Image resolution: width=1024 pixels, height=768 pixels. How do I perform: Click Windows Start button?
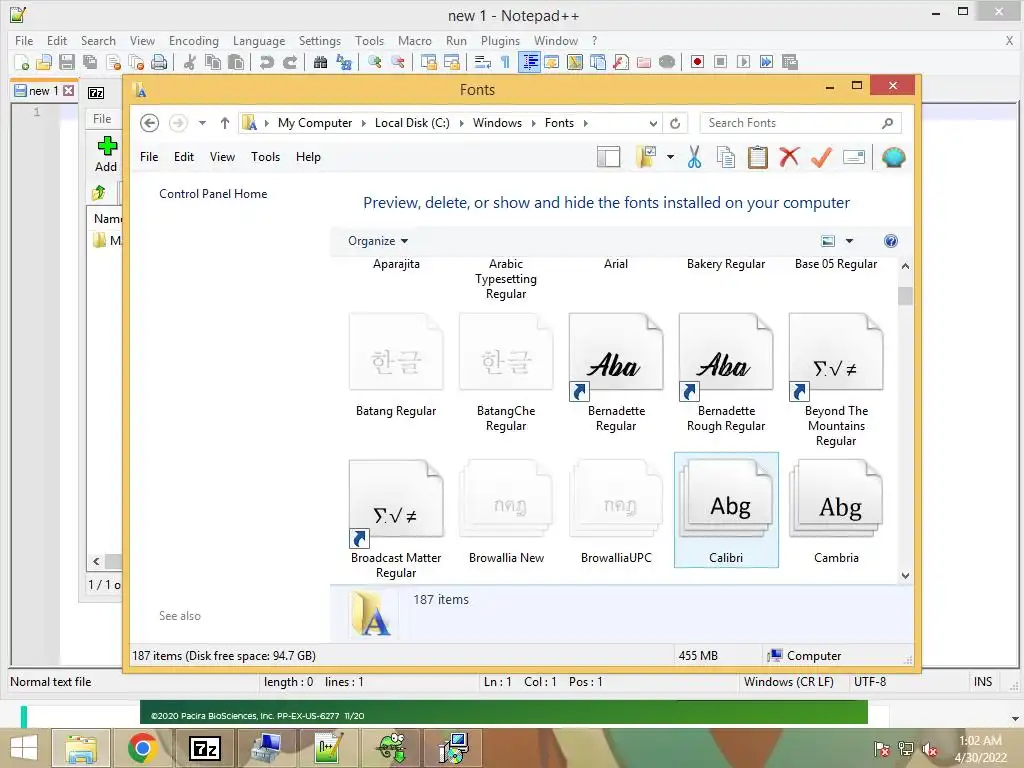pyautogui.click(x=24, y=748)
